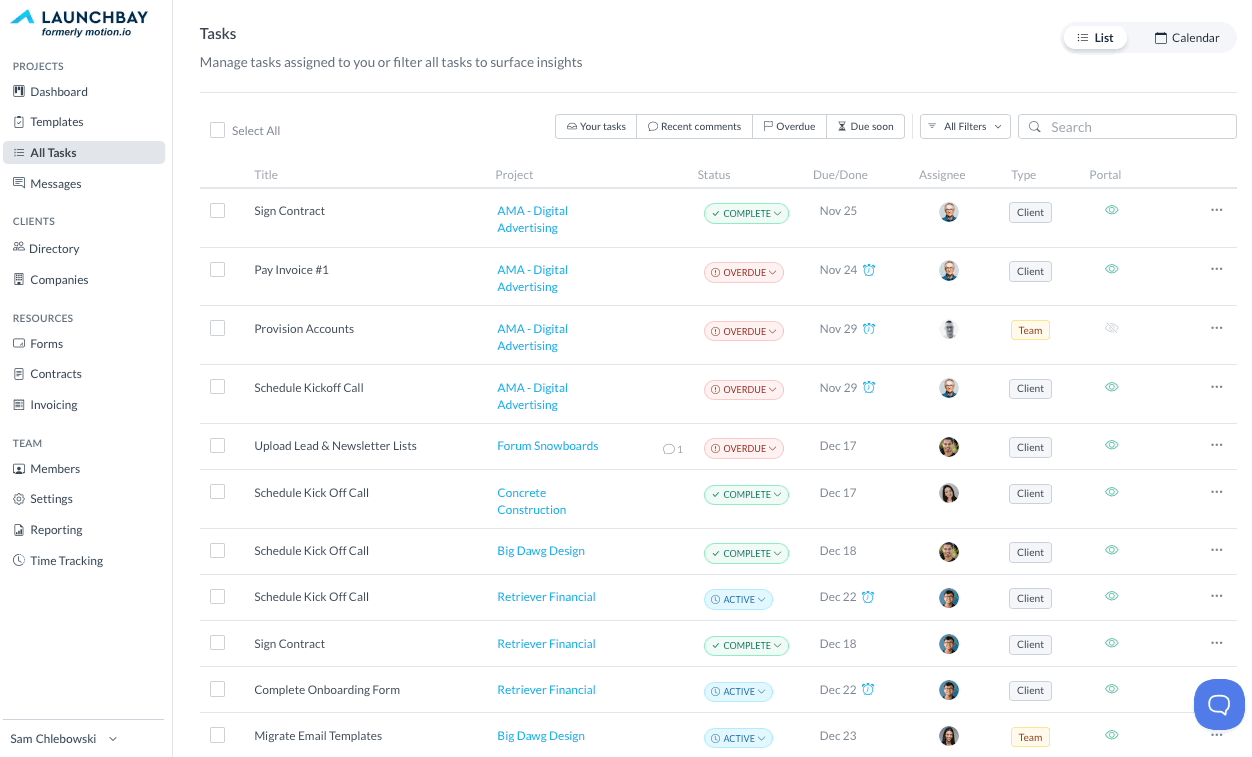The width and height of the screenshot is (1252, 757).
Task: Expand COMPLETE status dropdown on Sign Contract AMA
Action: coord(746,213)
